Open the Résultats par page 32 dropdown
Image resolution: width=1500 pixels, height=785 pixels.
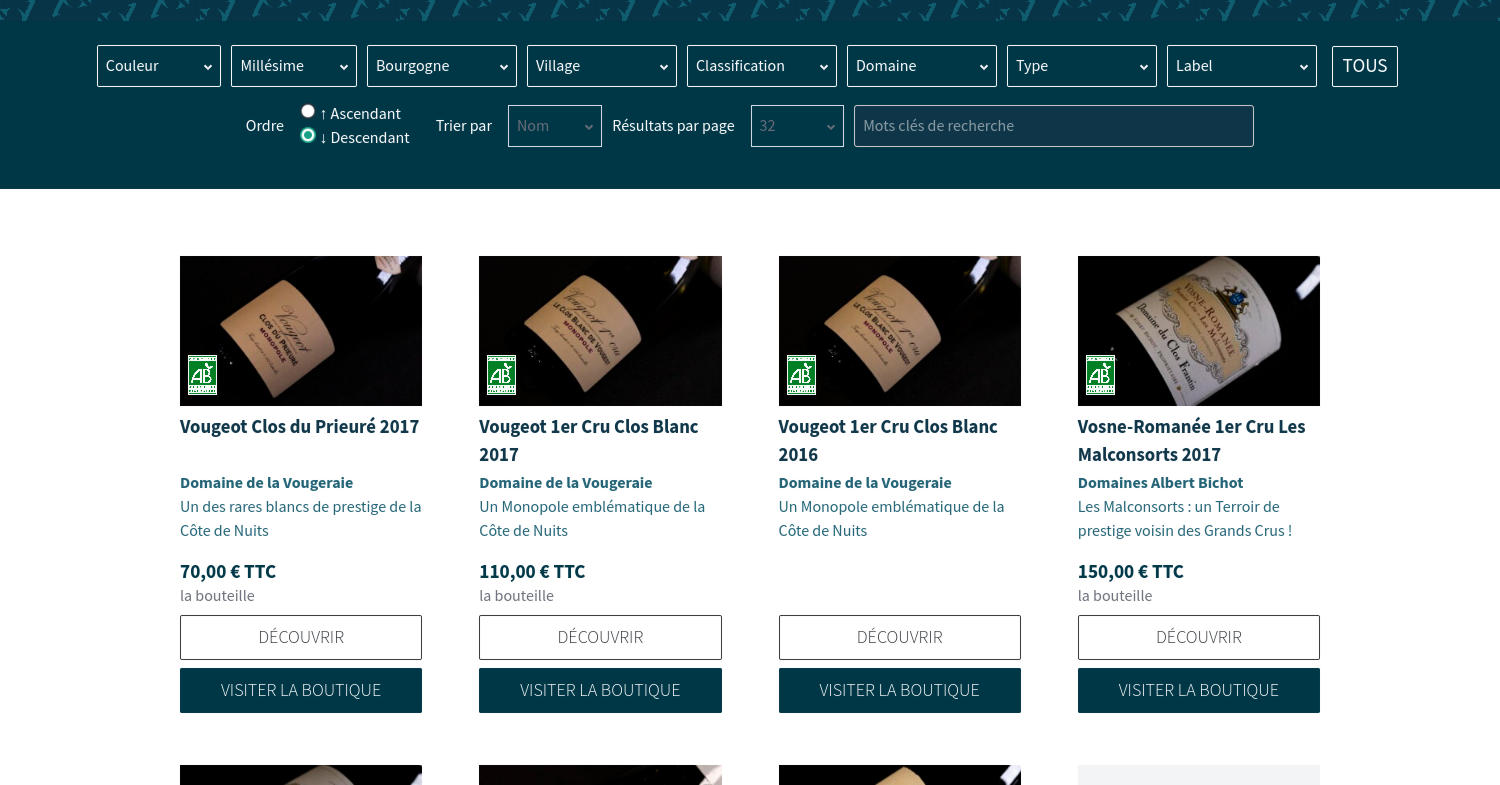[797, 126]
